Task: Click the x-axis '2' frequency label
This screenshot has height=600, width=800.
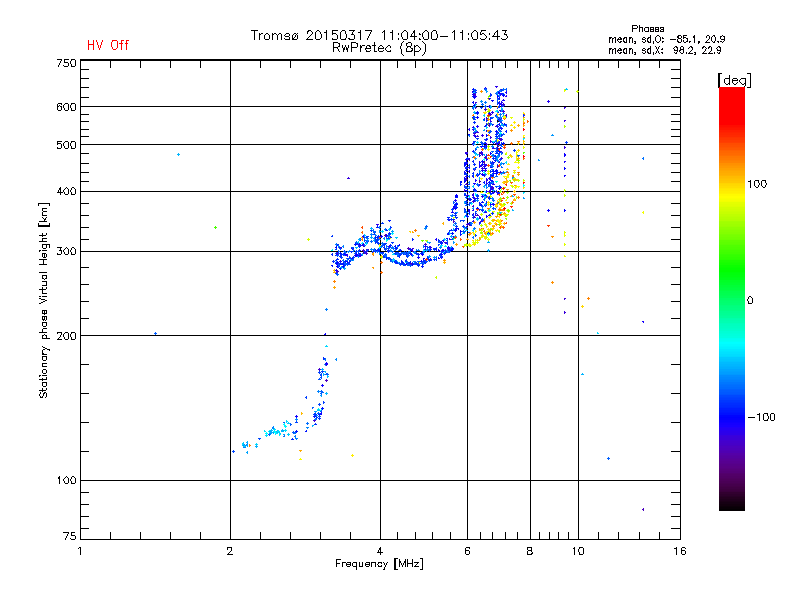Action: pos(230,551)
